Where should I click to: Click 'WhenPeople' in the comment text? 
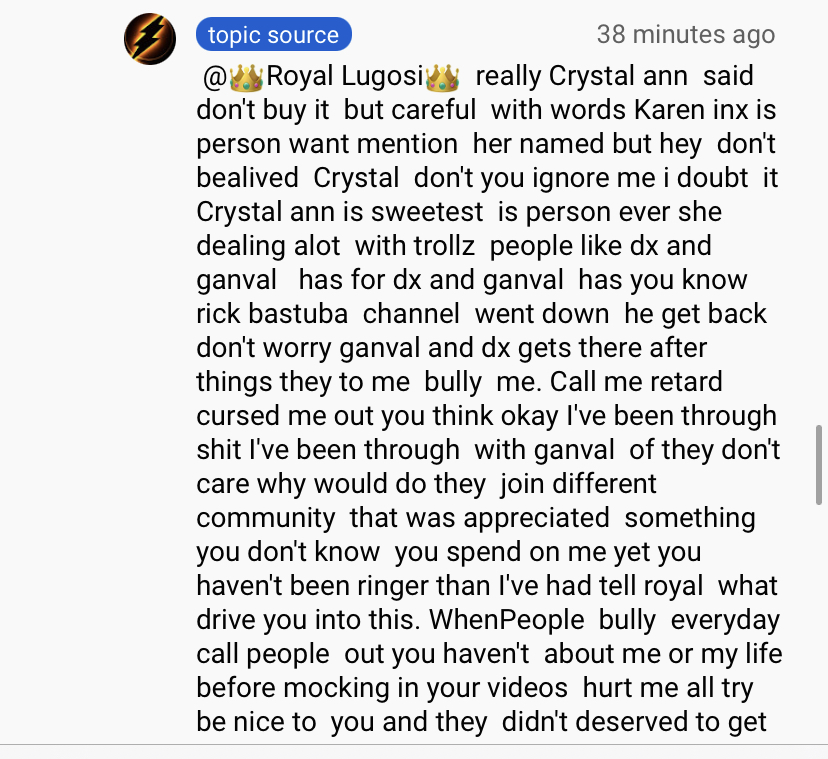(506, 620)
